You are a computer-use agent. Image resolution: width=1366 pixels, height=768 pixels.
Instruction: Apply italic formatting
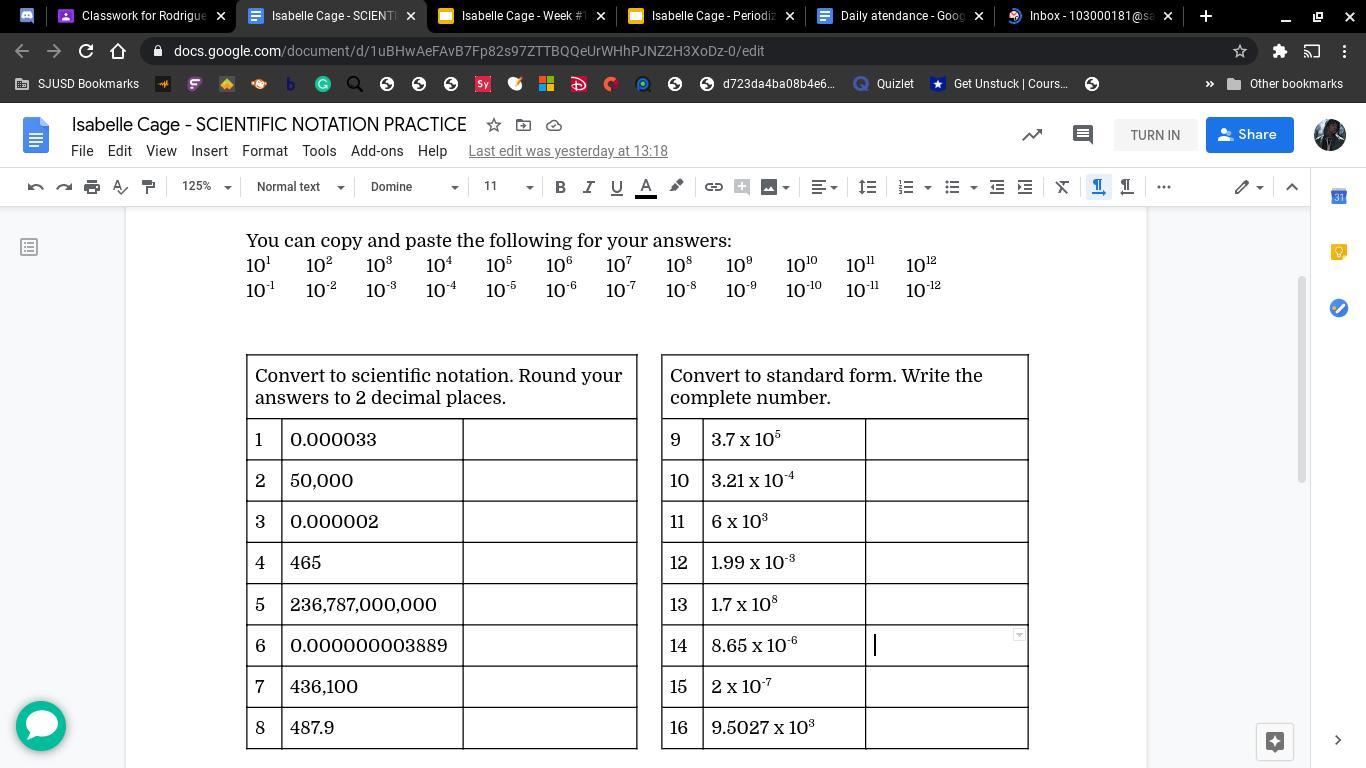[588, 187]
